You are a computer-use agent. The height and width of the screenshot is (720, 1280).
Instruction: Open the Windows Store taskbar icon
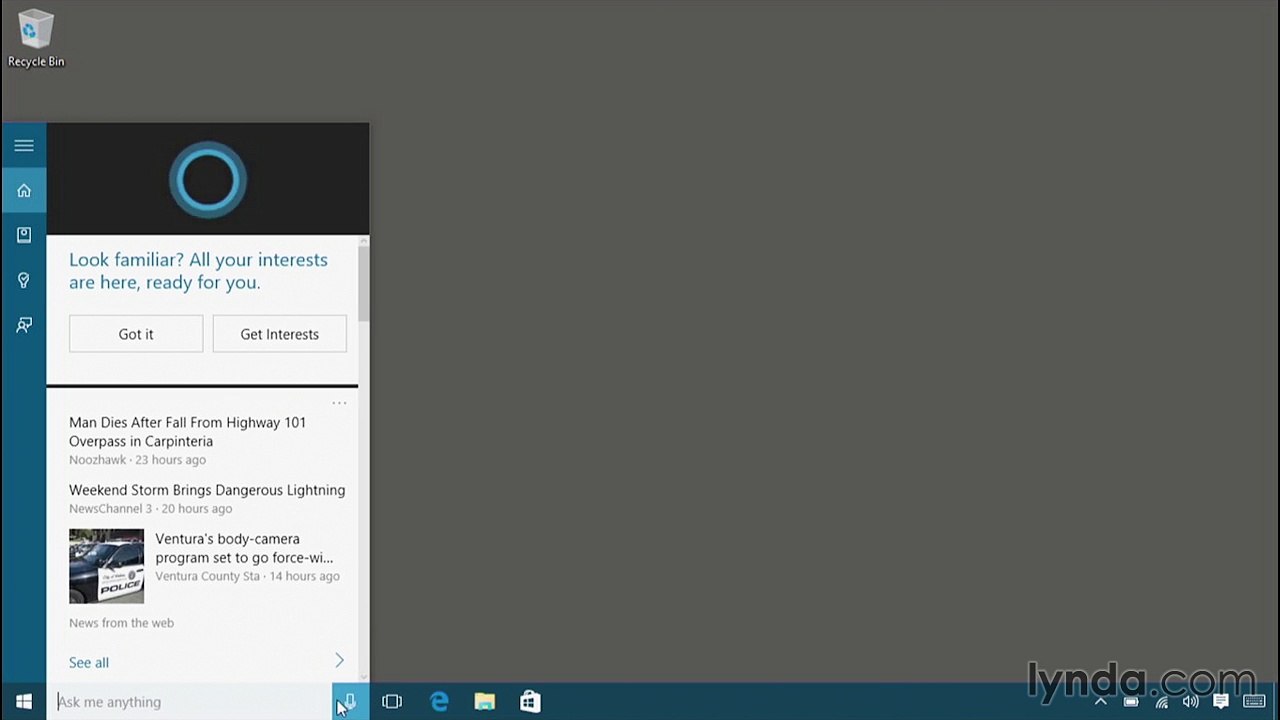pos(530,702)
